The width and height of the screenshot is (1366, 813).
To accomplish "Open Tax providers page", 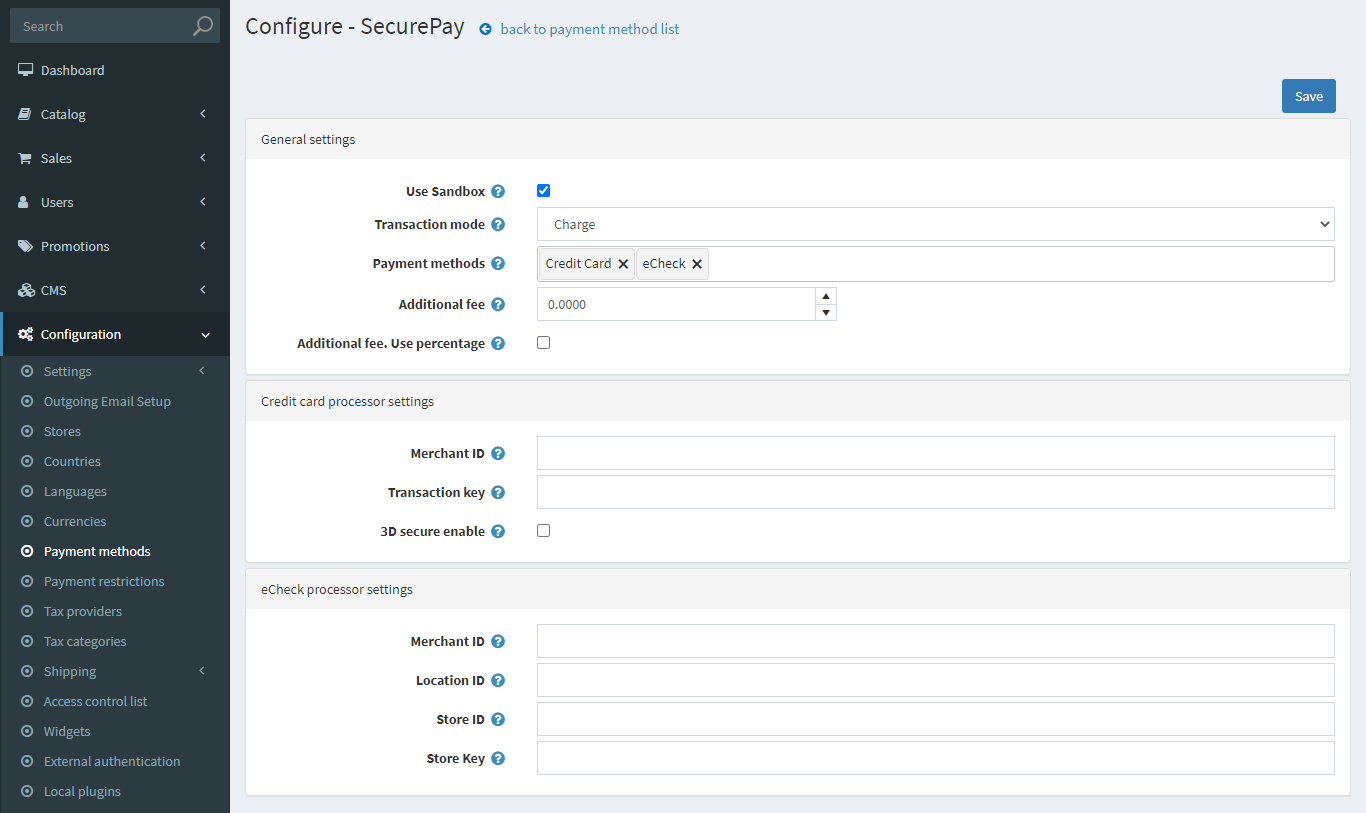I will [83, 611].
